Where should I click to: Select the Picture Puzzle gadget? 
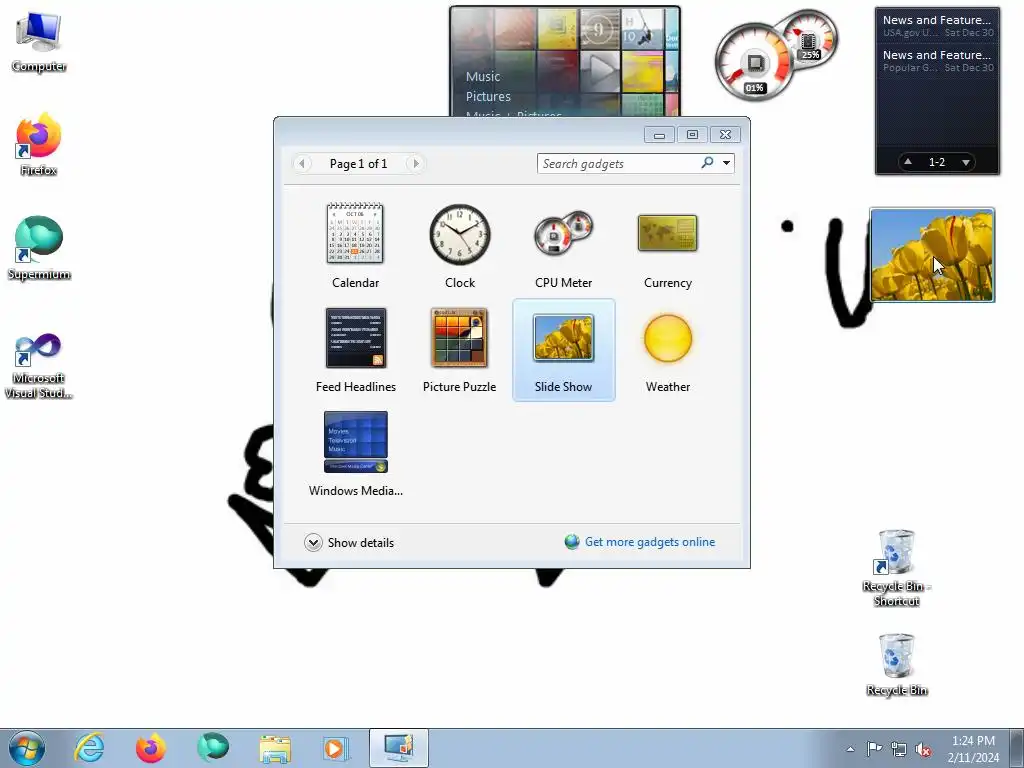coord(460,350)
